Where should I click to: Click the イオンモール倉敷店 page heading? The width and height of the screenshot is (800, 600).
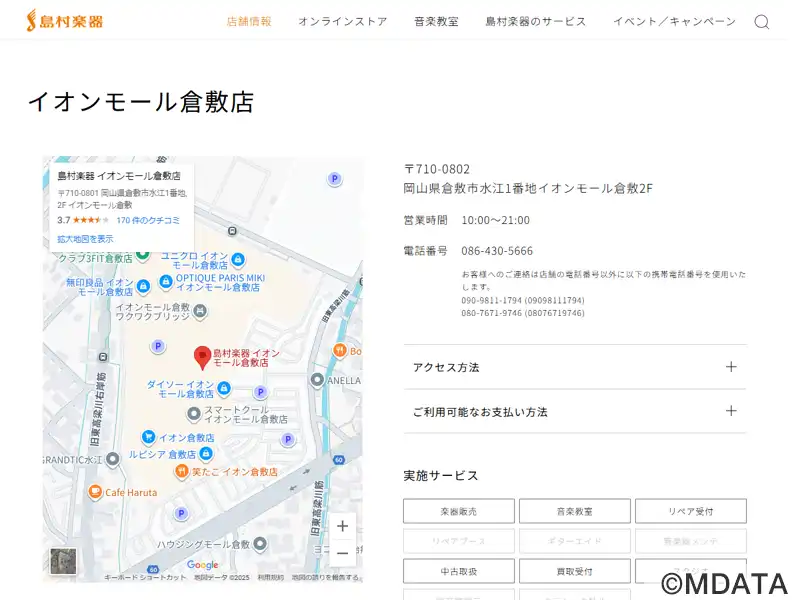[x=141, y=102]
